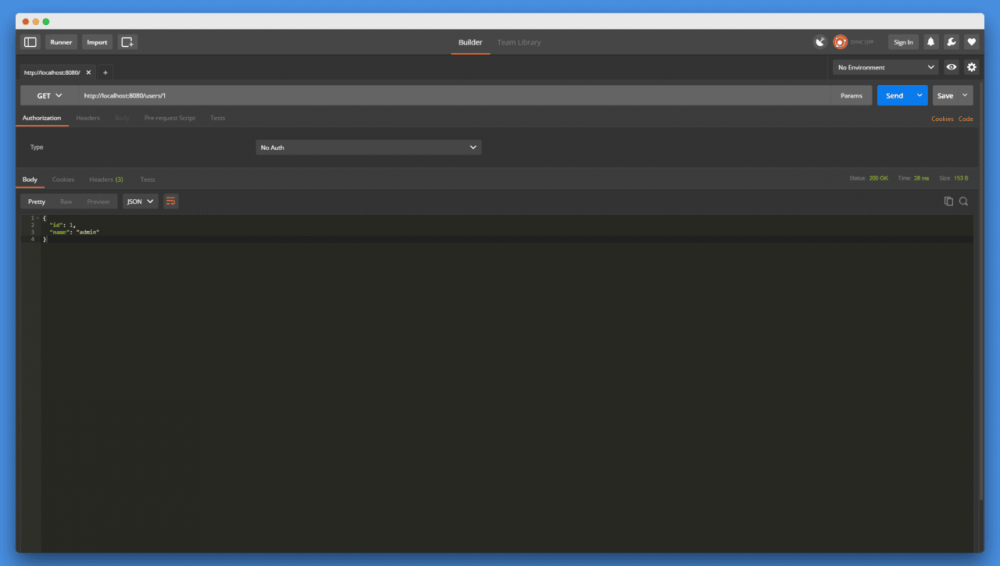Viewport: 1000px width, 566px height.
Task: Click the blue Send button
Action: point(894,96)
